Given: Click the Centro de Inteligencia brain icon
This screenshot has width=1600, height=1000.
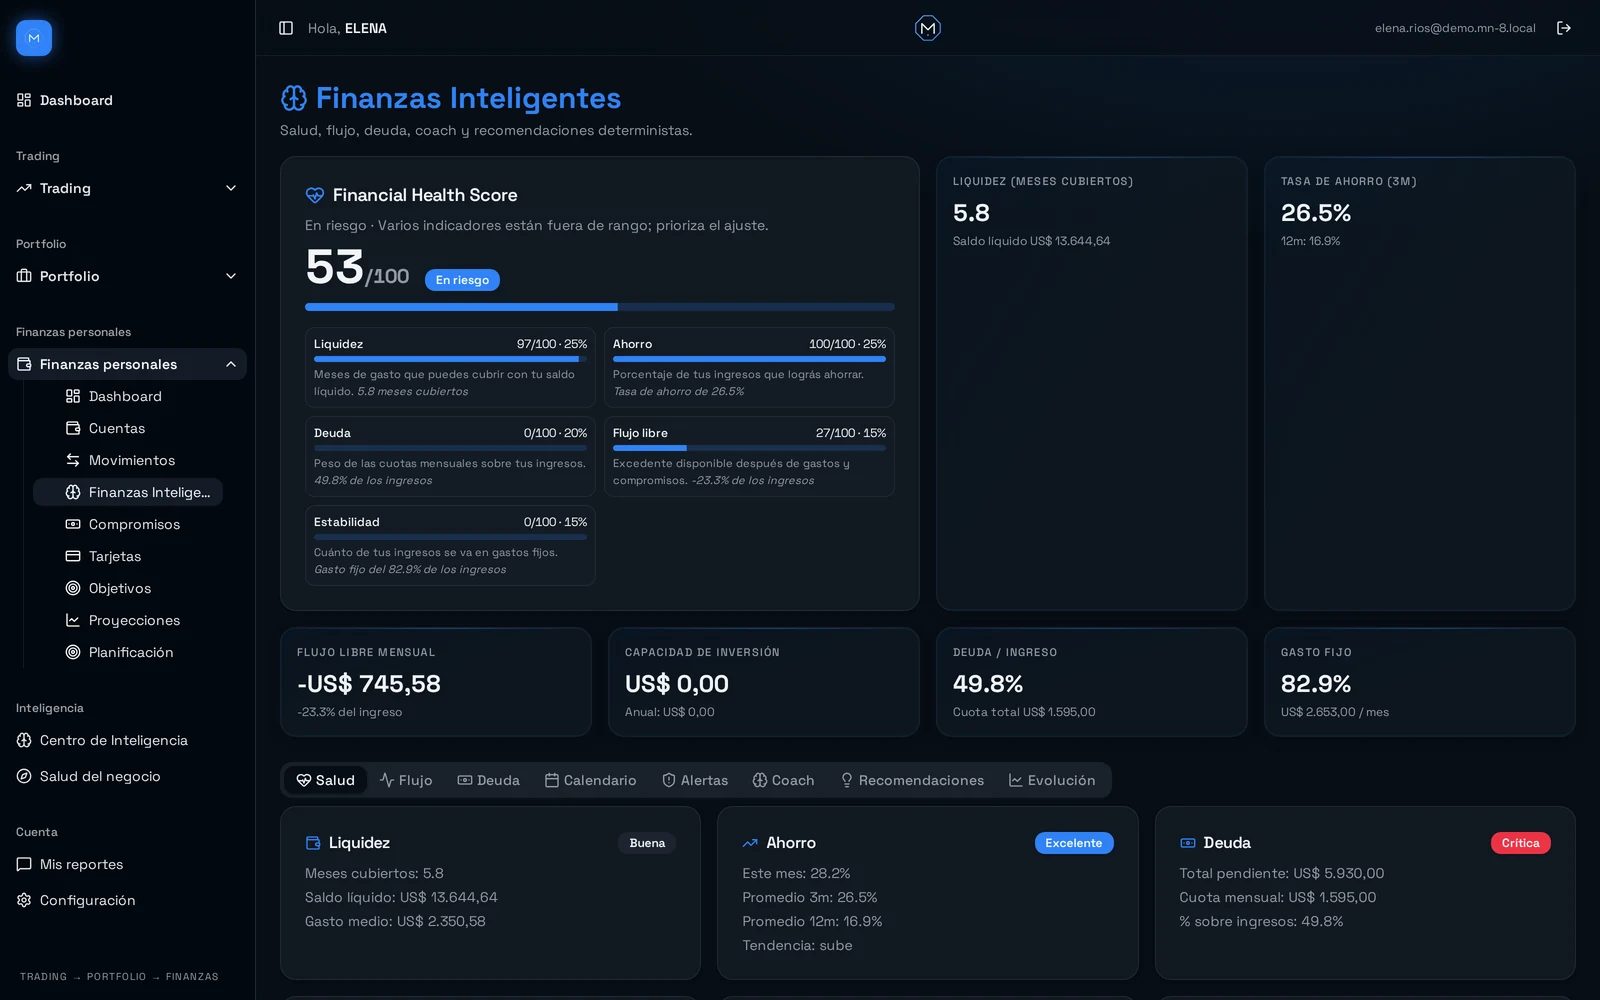Looking at the screenshot, I should click(x=24, y=740).
